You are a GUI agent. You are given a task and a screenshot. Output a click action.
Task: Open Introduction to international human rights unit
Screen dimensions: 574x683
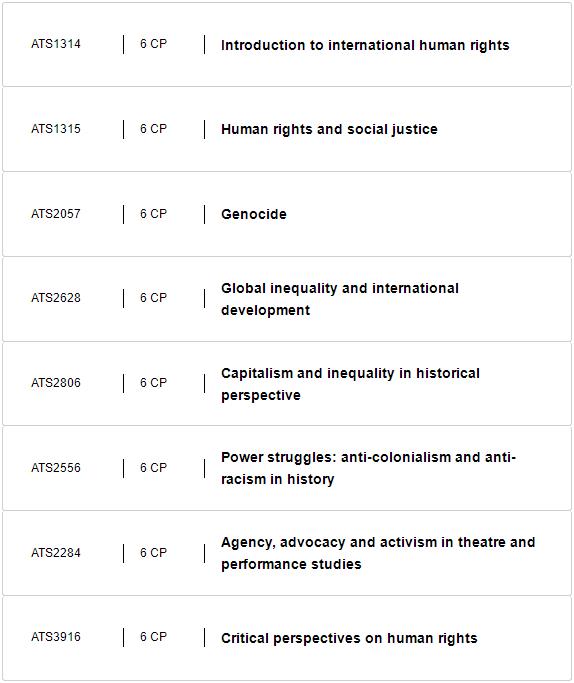(365, 45)
